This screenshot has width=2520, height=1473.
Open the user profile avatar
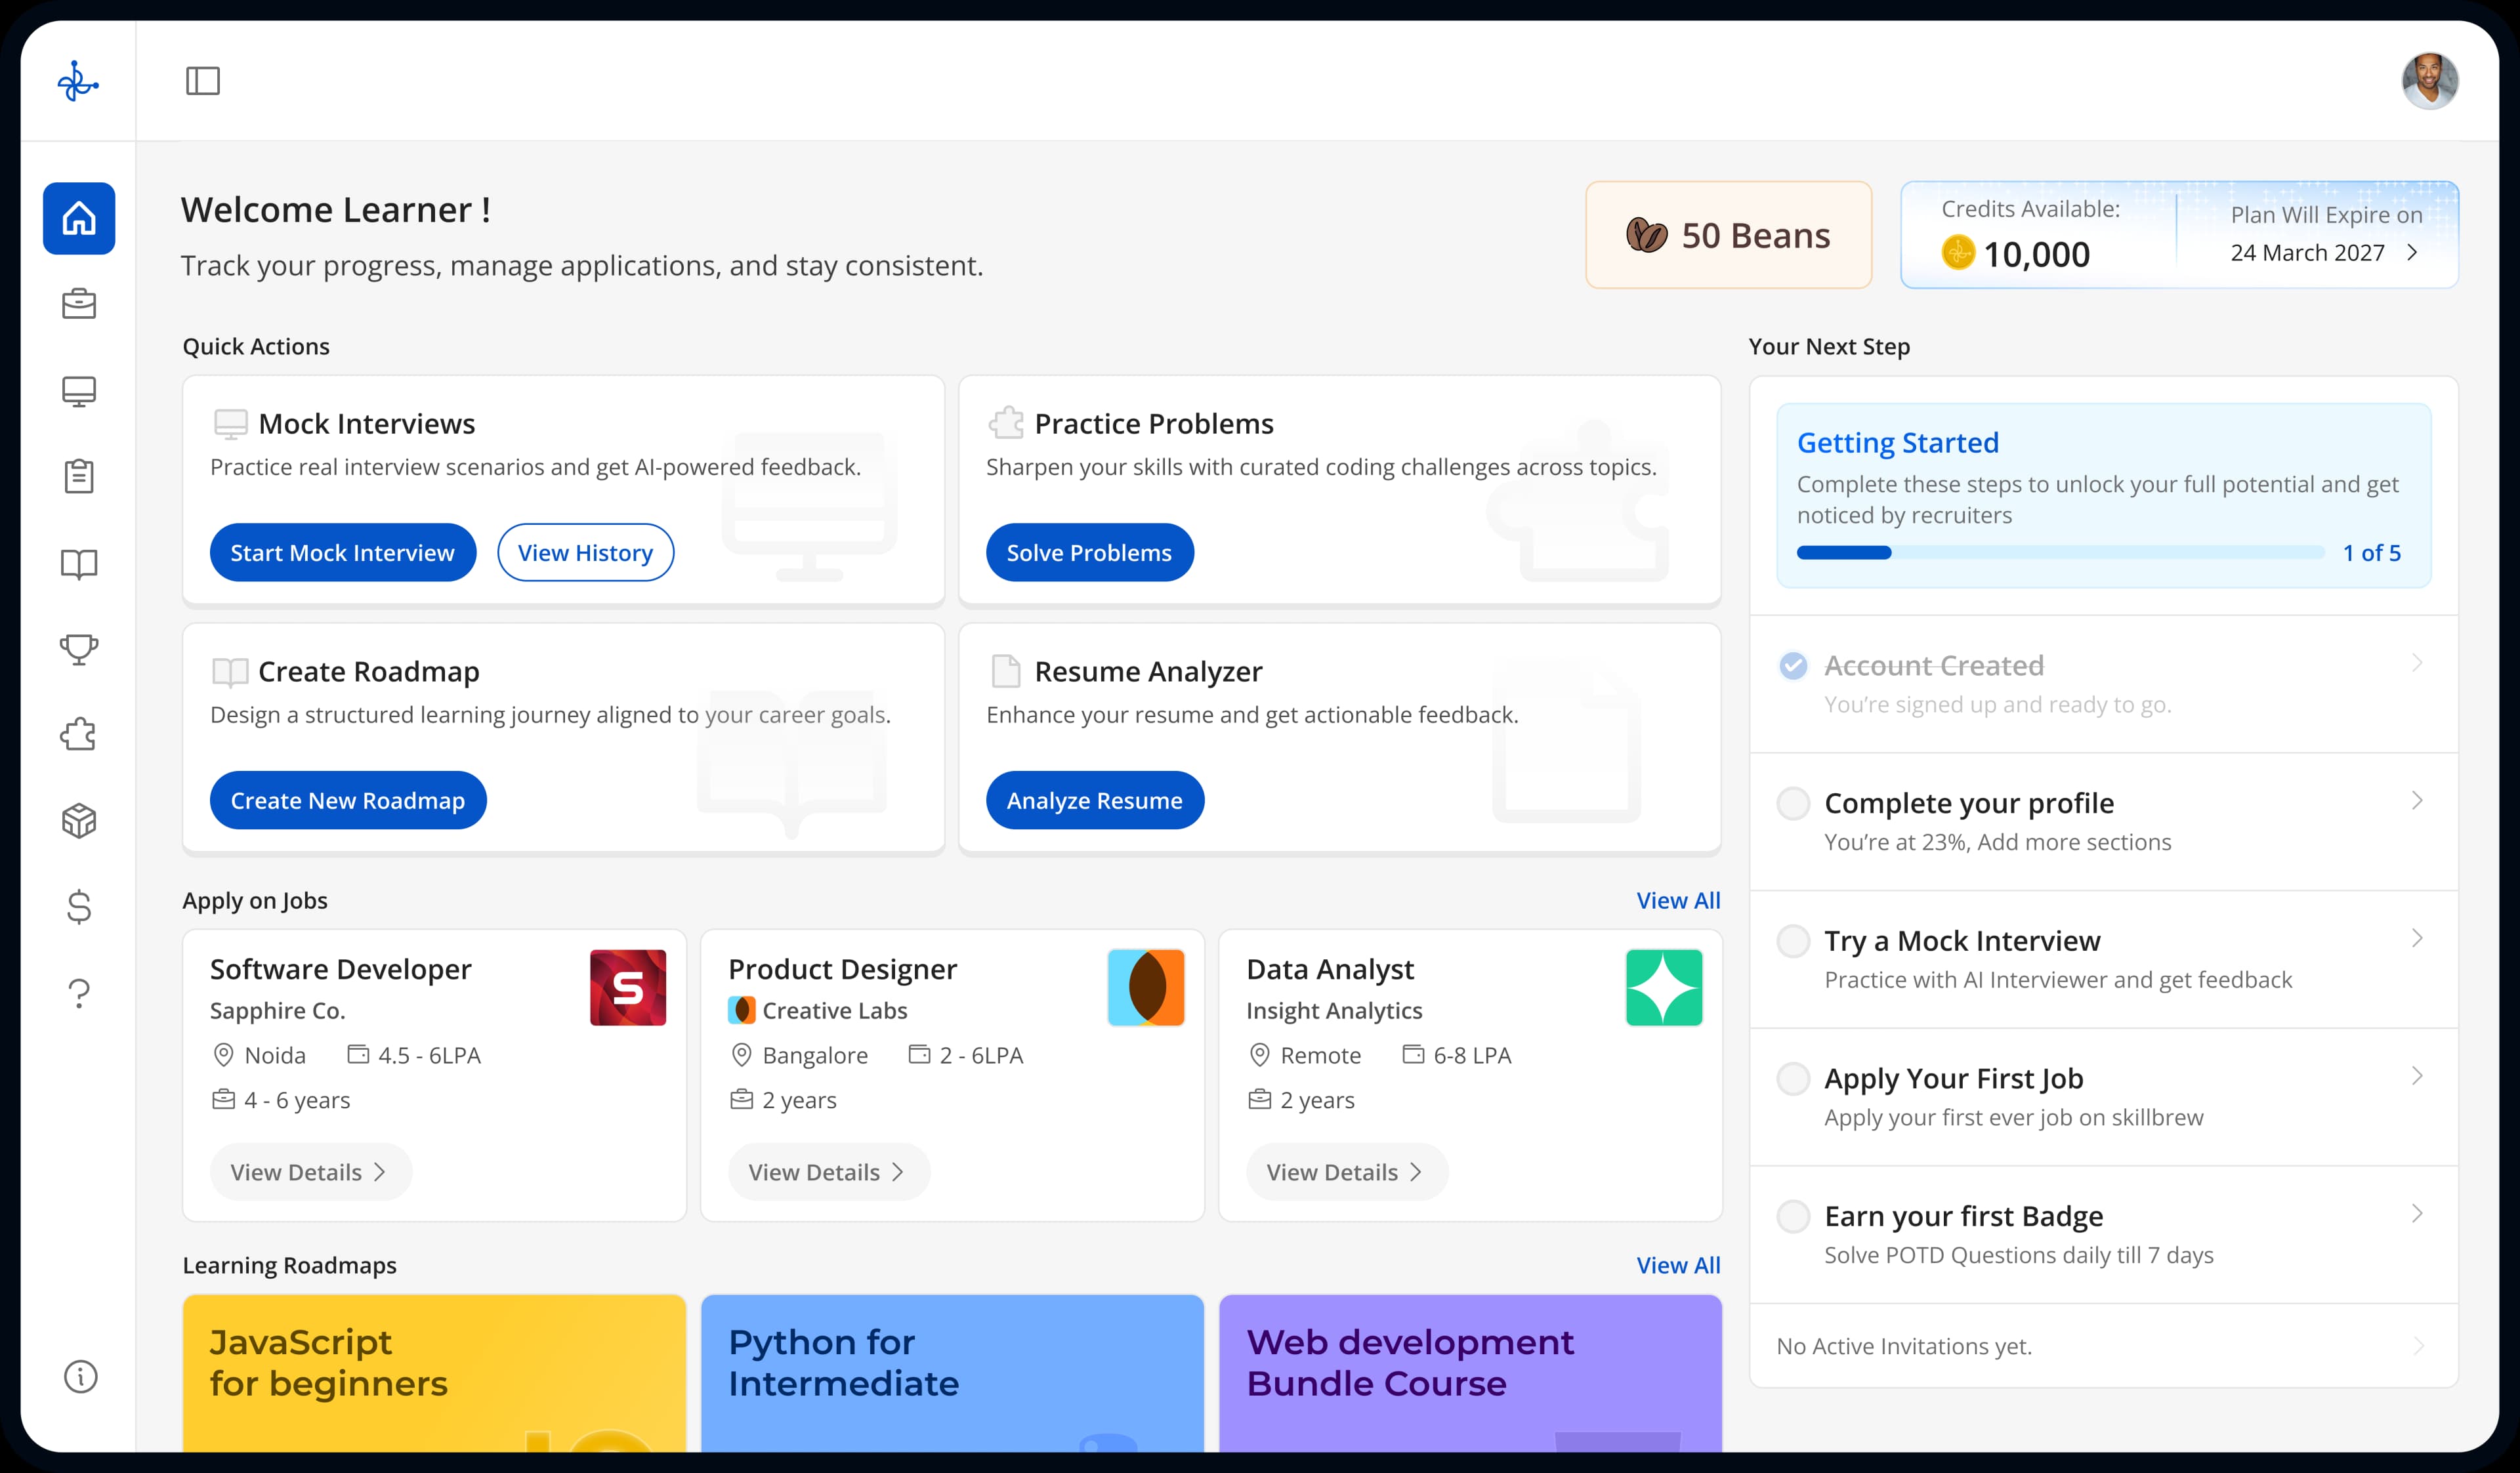[2429, 81]
